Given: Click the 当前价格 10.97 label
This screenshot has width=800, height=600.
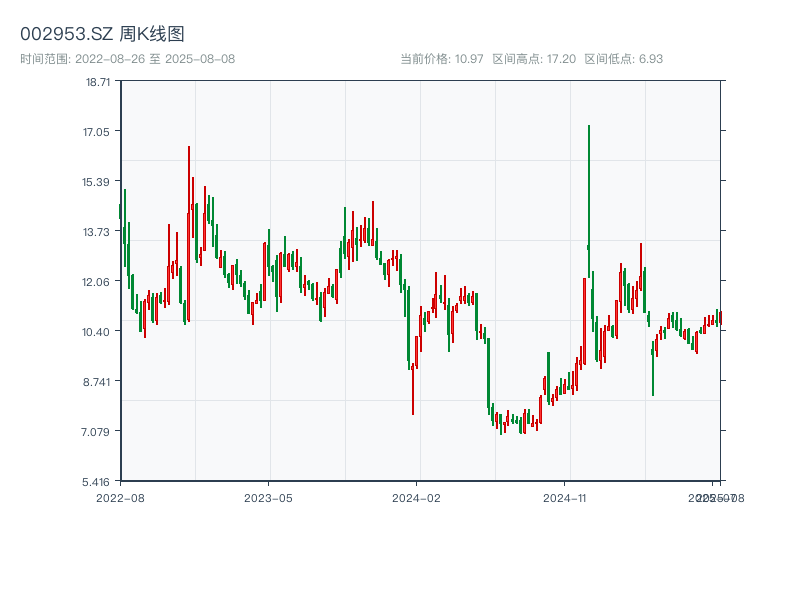Looking at the screenshot, I should tap(442, 59).
